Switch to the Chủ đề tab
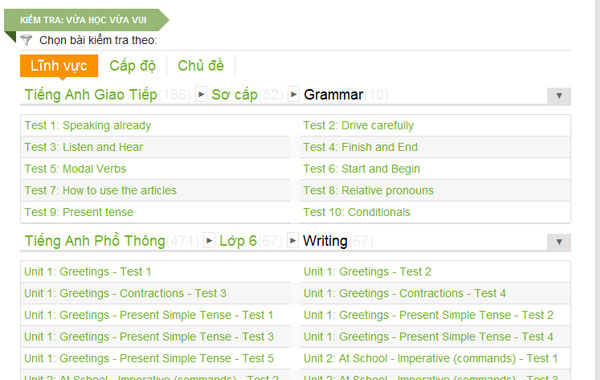Image resolution: width=600 pixels, height=380 pixels. point(201,66)
